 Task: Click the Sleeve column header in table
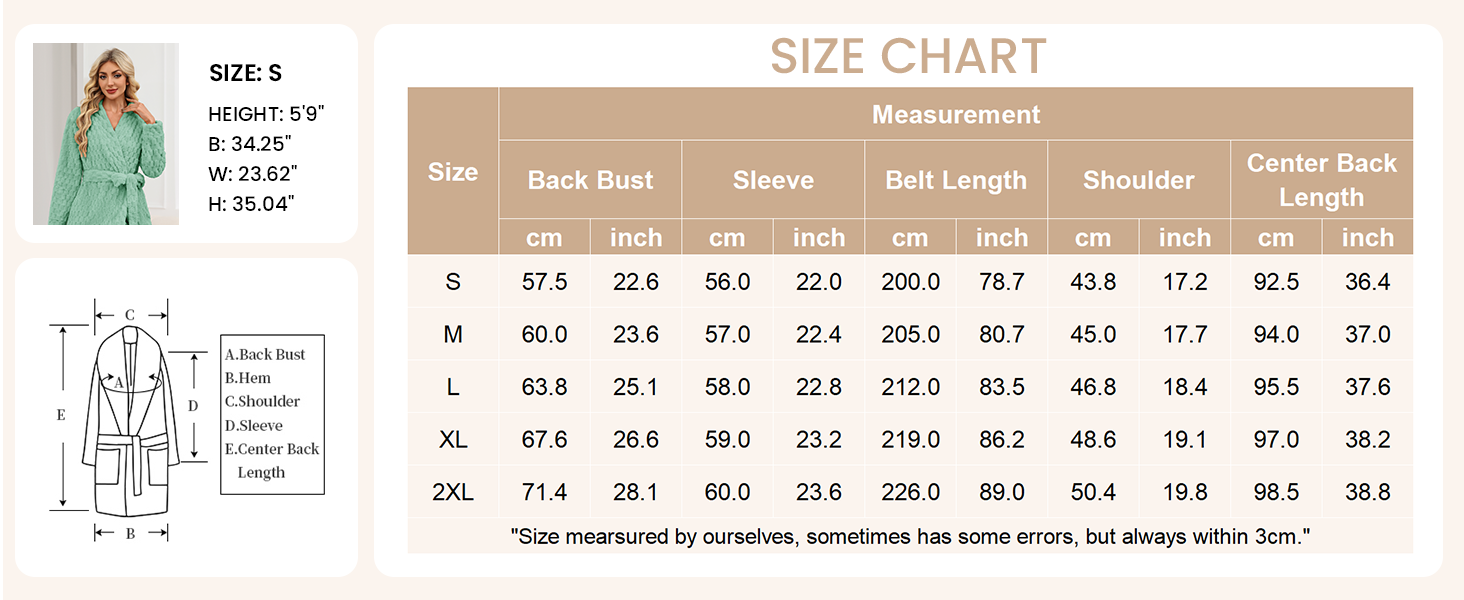click(773, 180)
